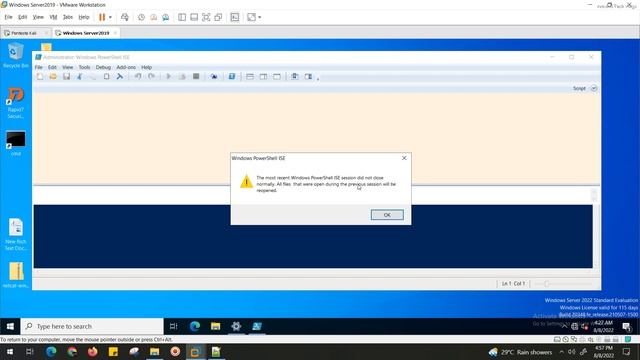Click VMware console view icon
Screen dimensions: 640x360
[x=235, y=17]
